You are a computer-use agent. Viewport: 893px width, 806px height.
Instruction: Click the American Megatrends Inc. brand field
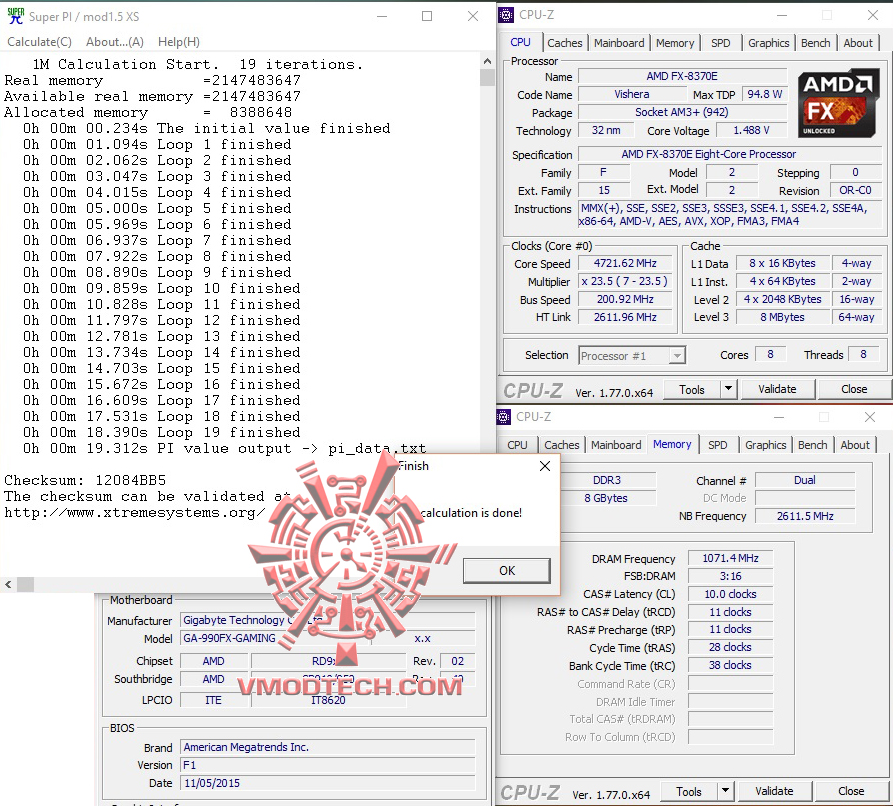pos(327,747)
